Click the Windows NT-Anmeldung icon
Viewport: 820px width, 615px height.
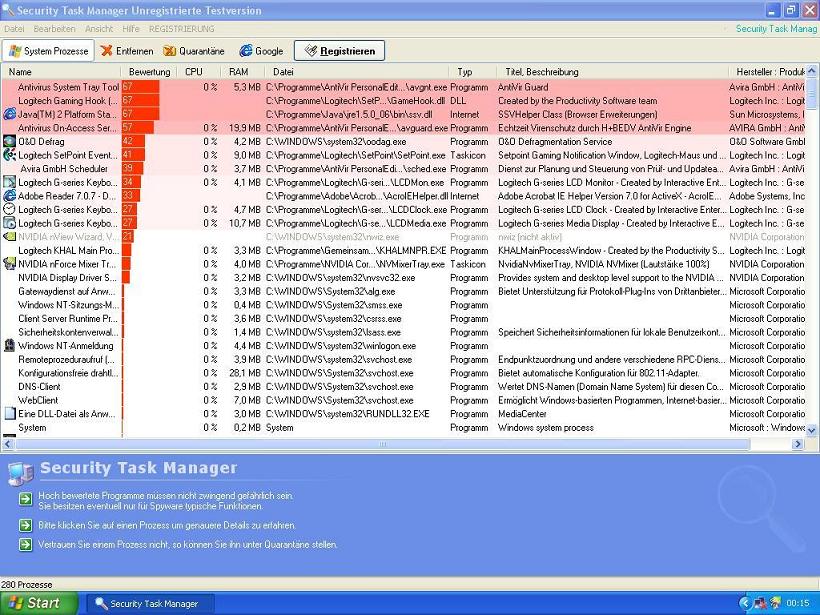(x=9, y=345)
